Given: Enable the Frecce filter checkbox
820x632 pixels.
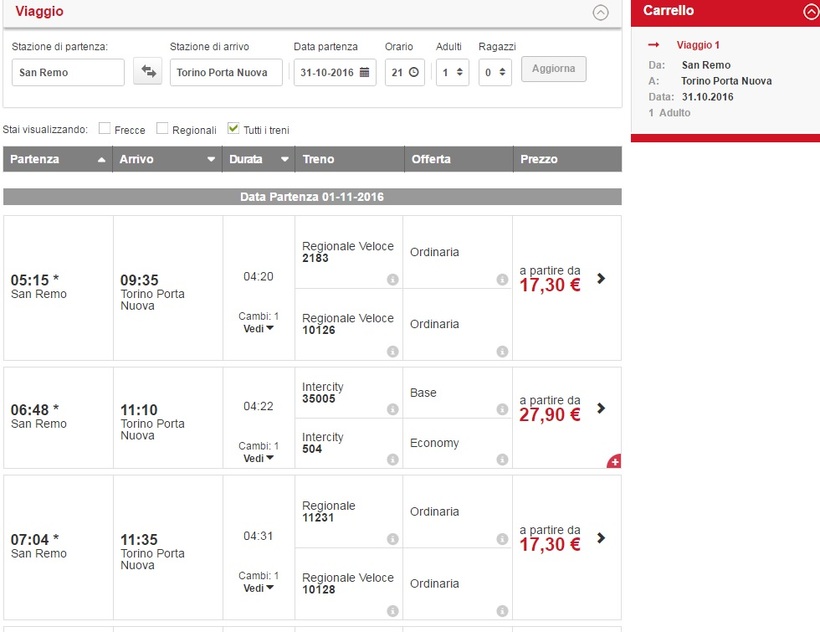Looking at the screenshot, I should pos(105,129).
